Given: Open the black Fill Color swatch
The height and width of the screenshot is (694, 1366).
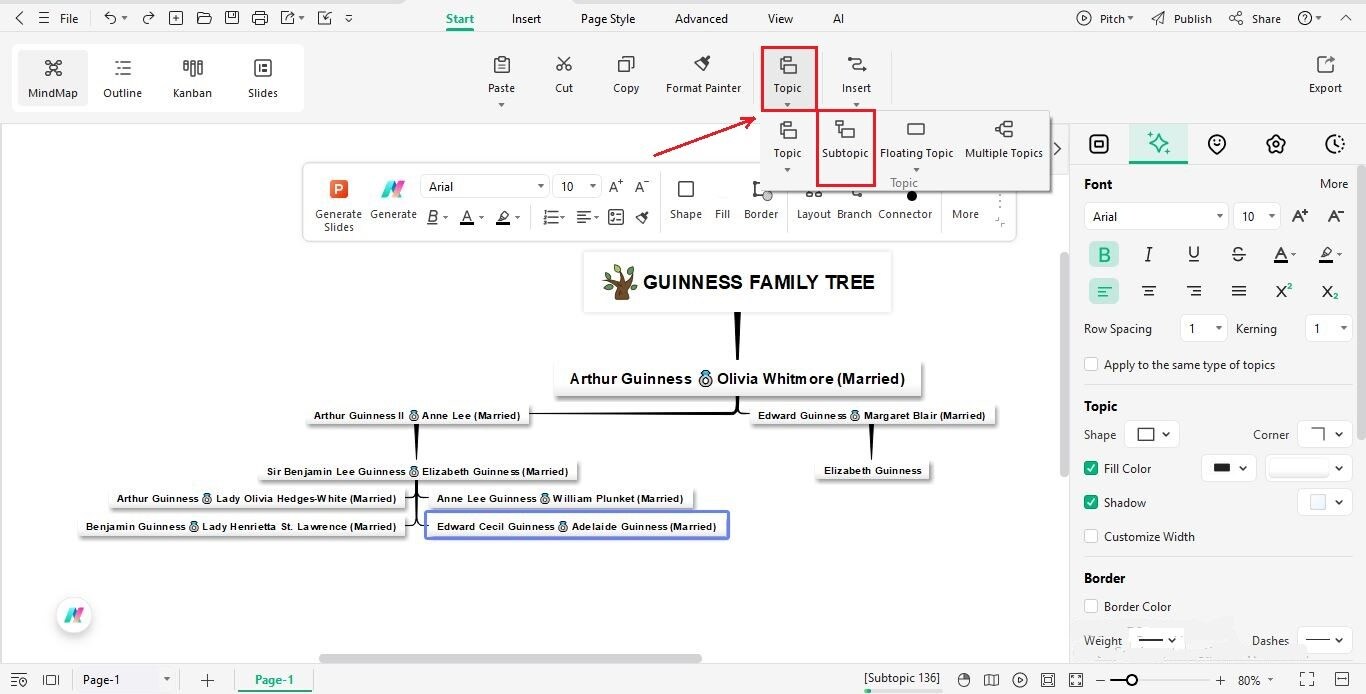Looking at the screenshot, I should [x=1228, y=468].
